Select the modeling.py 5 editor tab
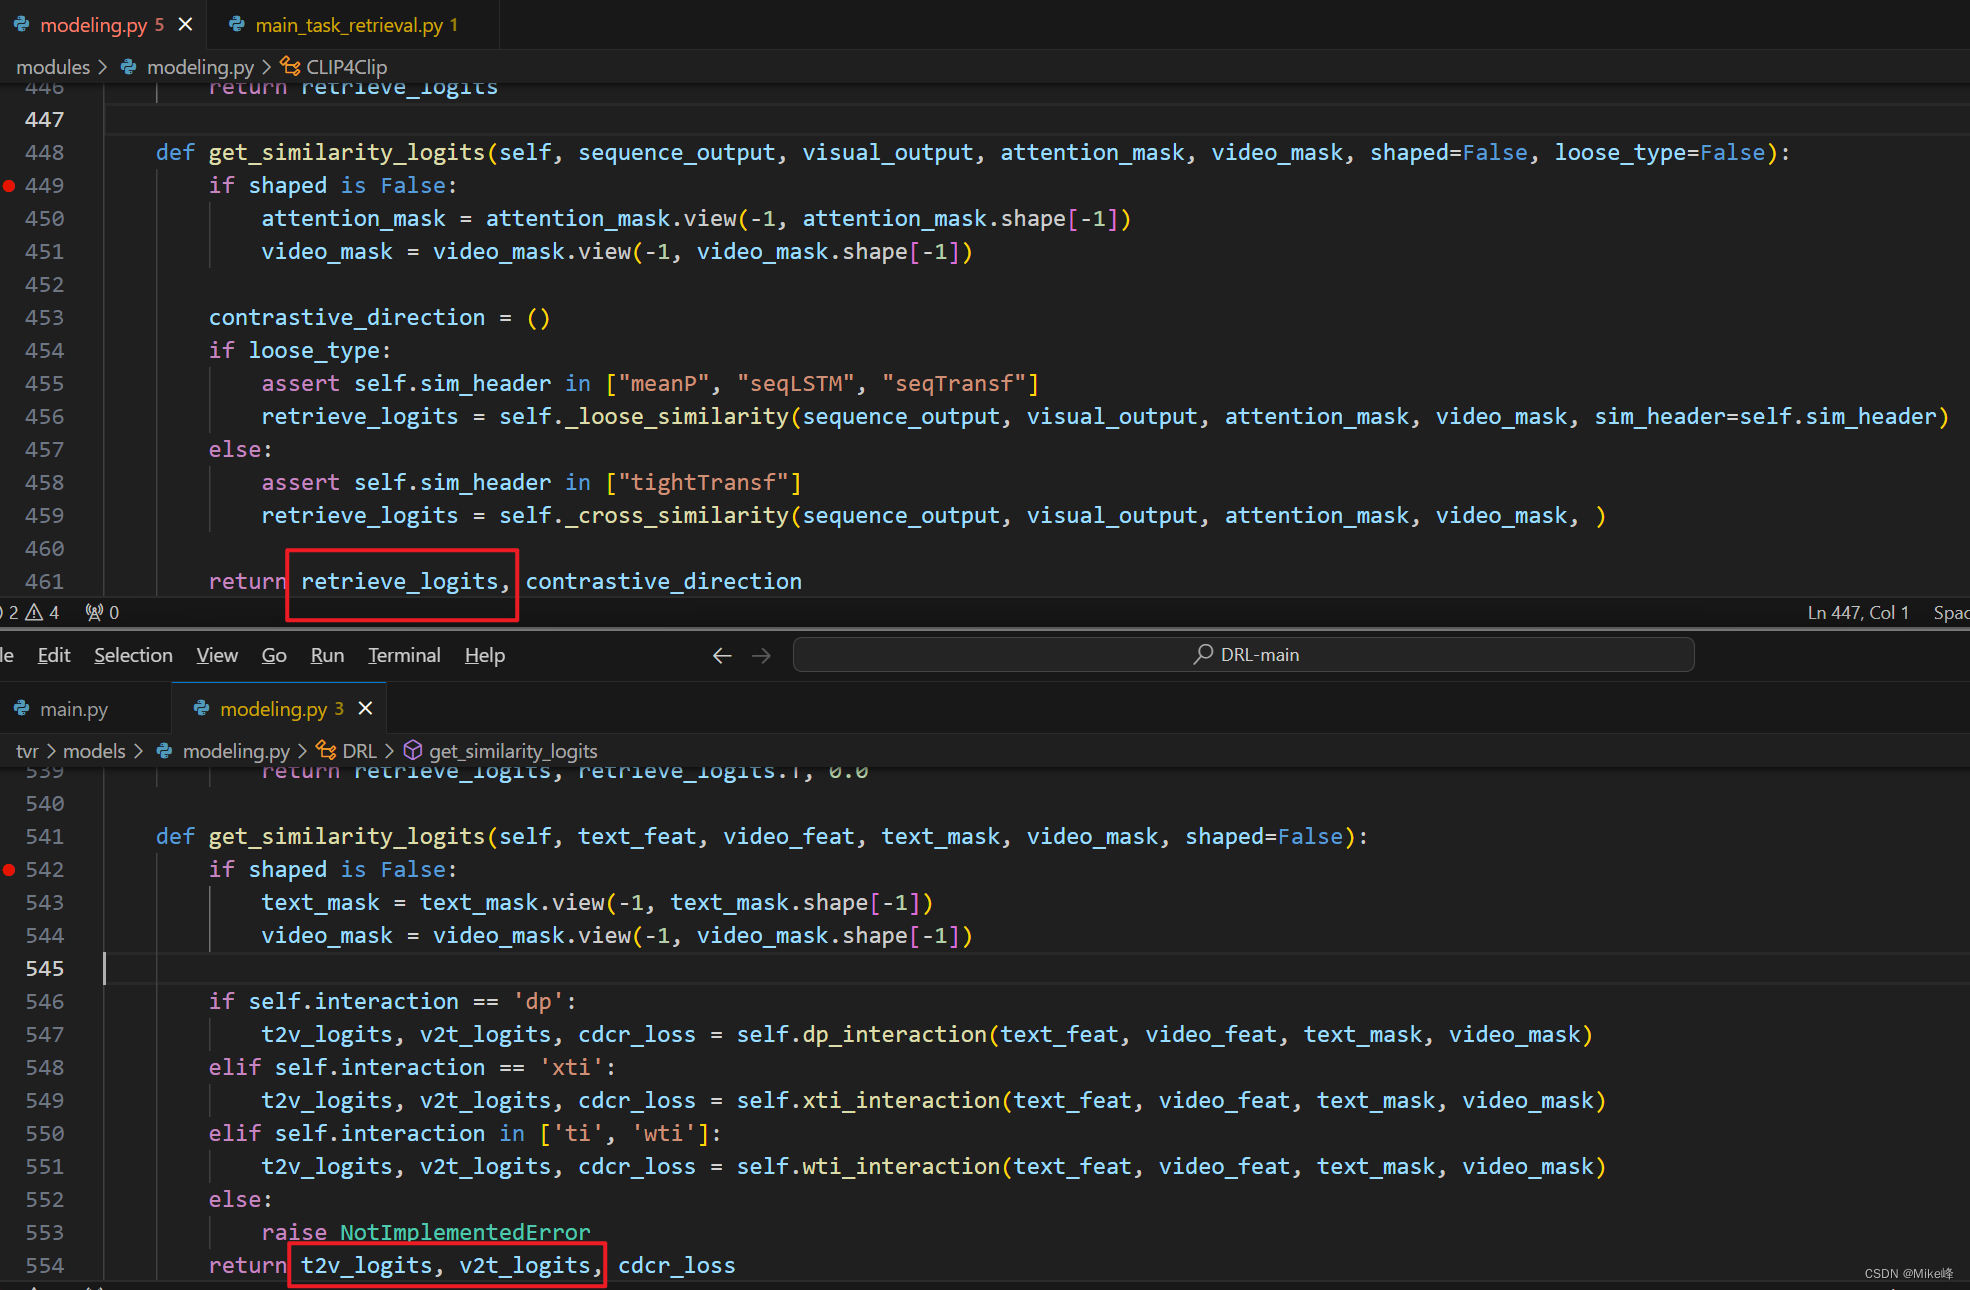The image size is (1970, 1290). [101, 25]
